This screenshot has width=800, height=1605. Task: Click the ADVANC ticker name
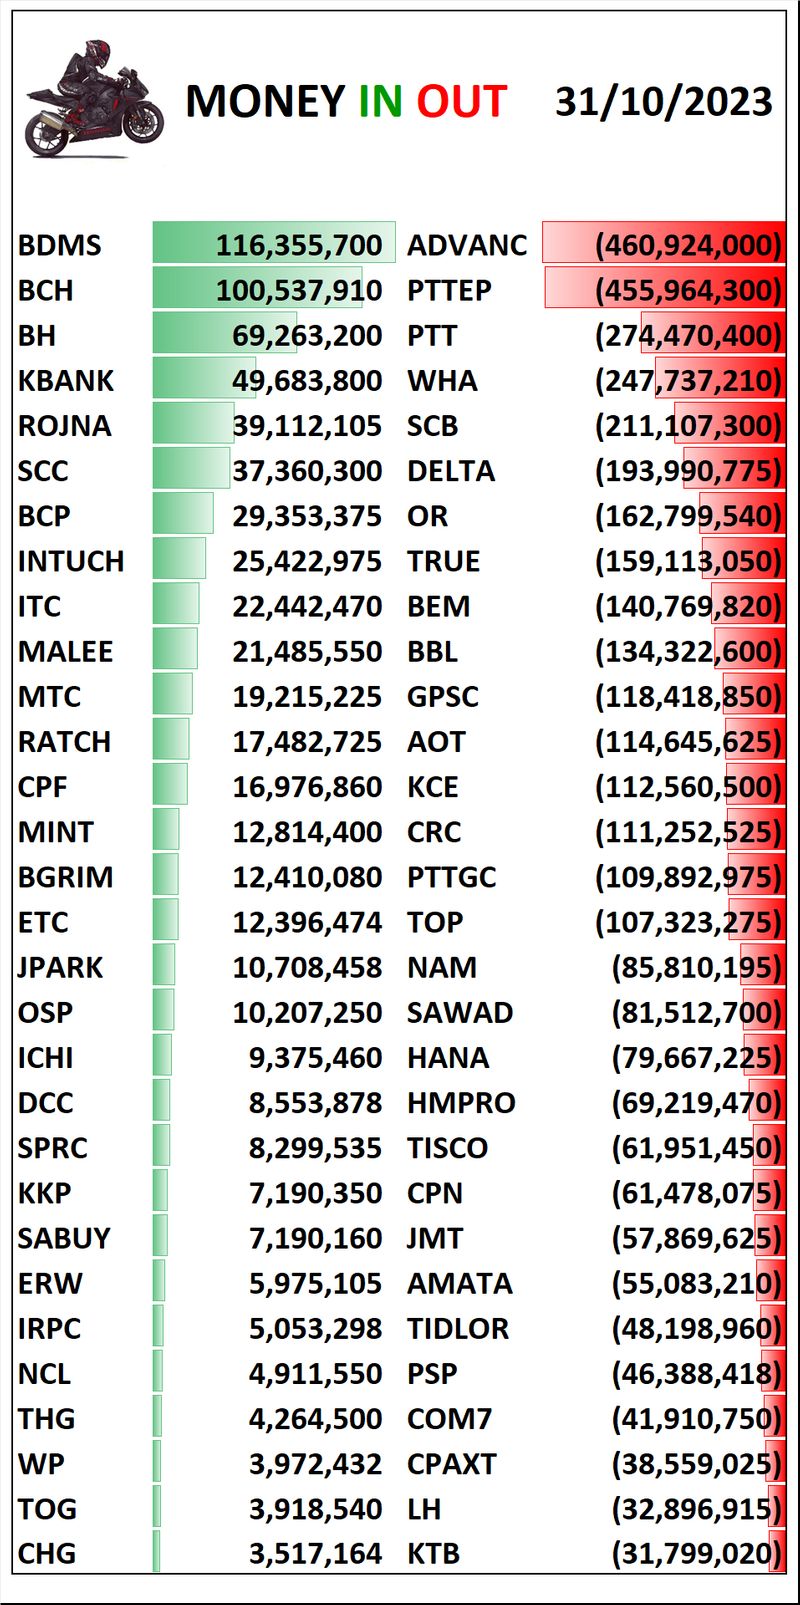coord(467,245)
